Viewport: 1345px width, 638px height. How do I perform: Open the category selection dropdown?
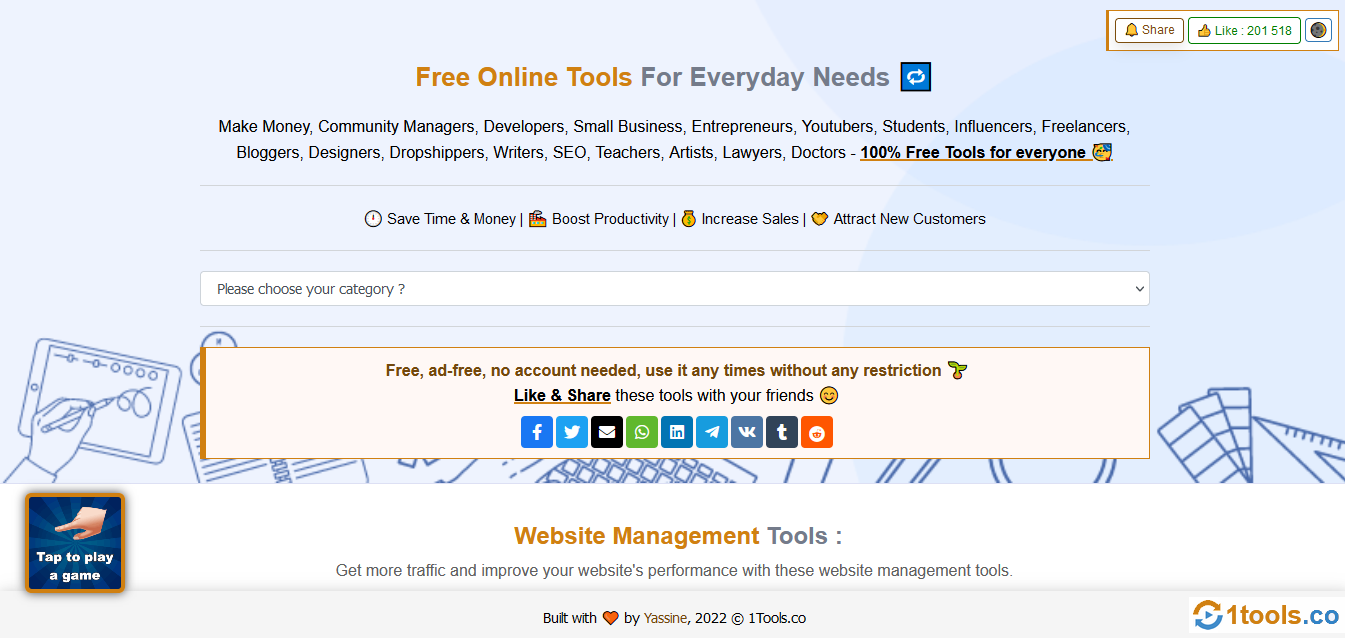tap(675, 289)
